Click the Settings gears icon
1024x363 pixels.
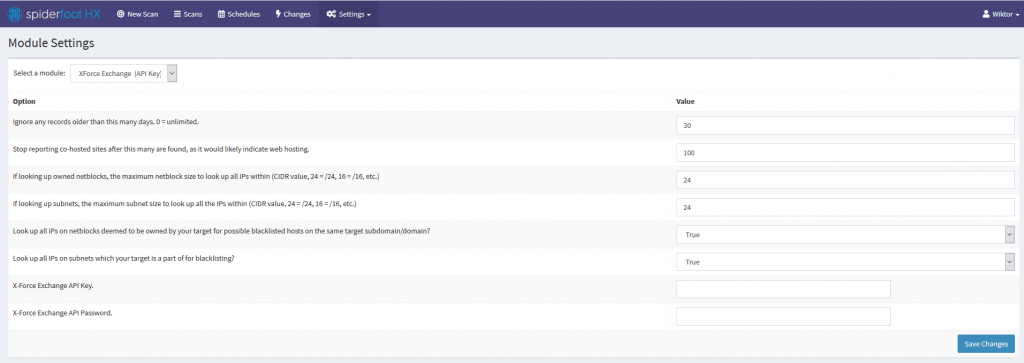pyautogui.click(x=331, y=14)
